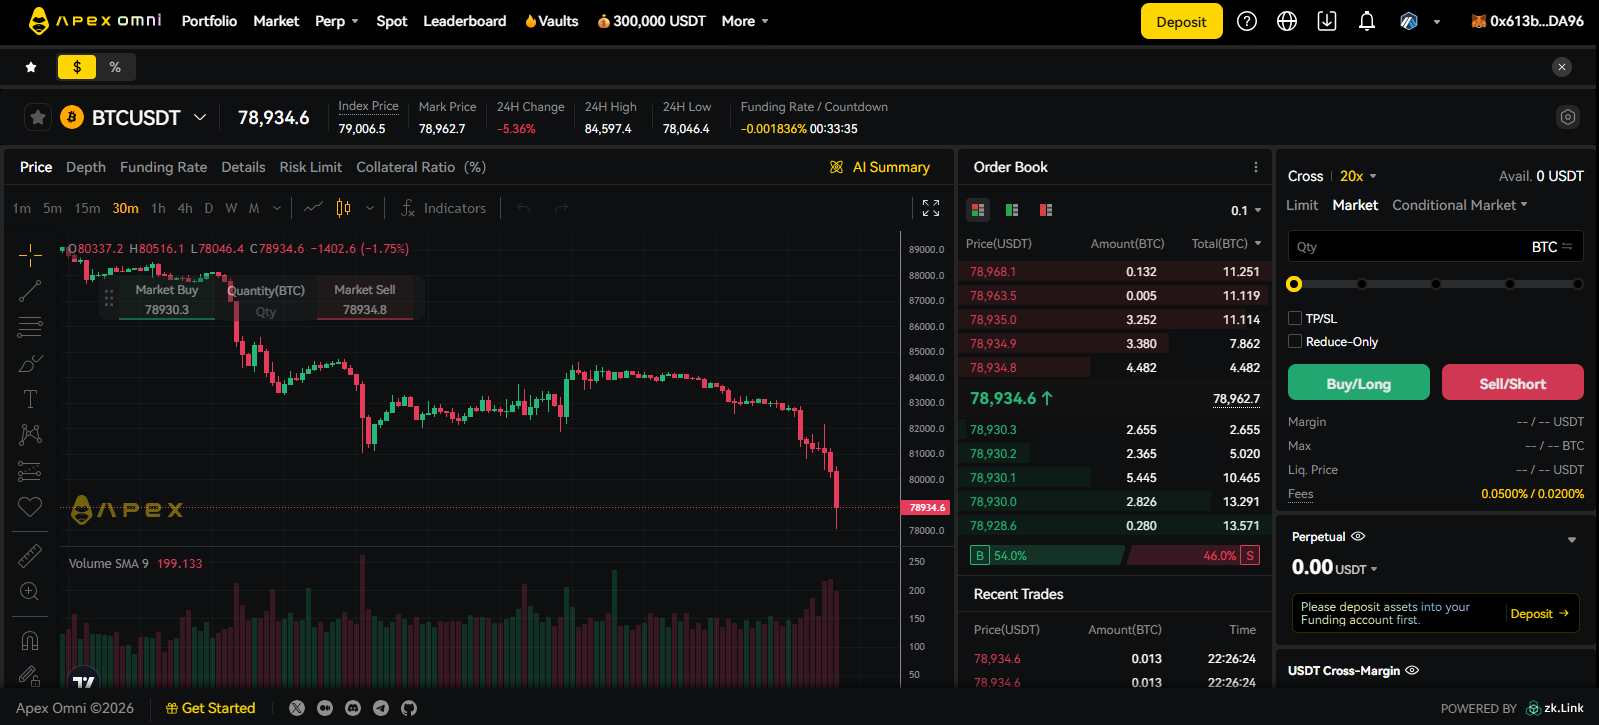Open the language globe icon
This screenshot has width=1599, height=725.
tap(1287, 21)
